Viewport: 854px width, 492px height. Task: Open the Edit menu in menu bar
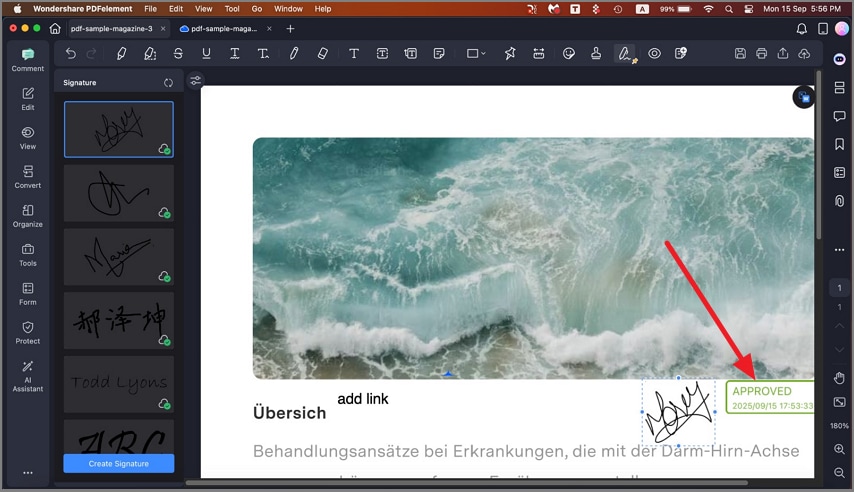[176, 9]
